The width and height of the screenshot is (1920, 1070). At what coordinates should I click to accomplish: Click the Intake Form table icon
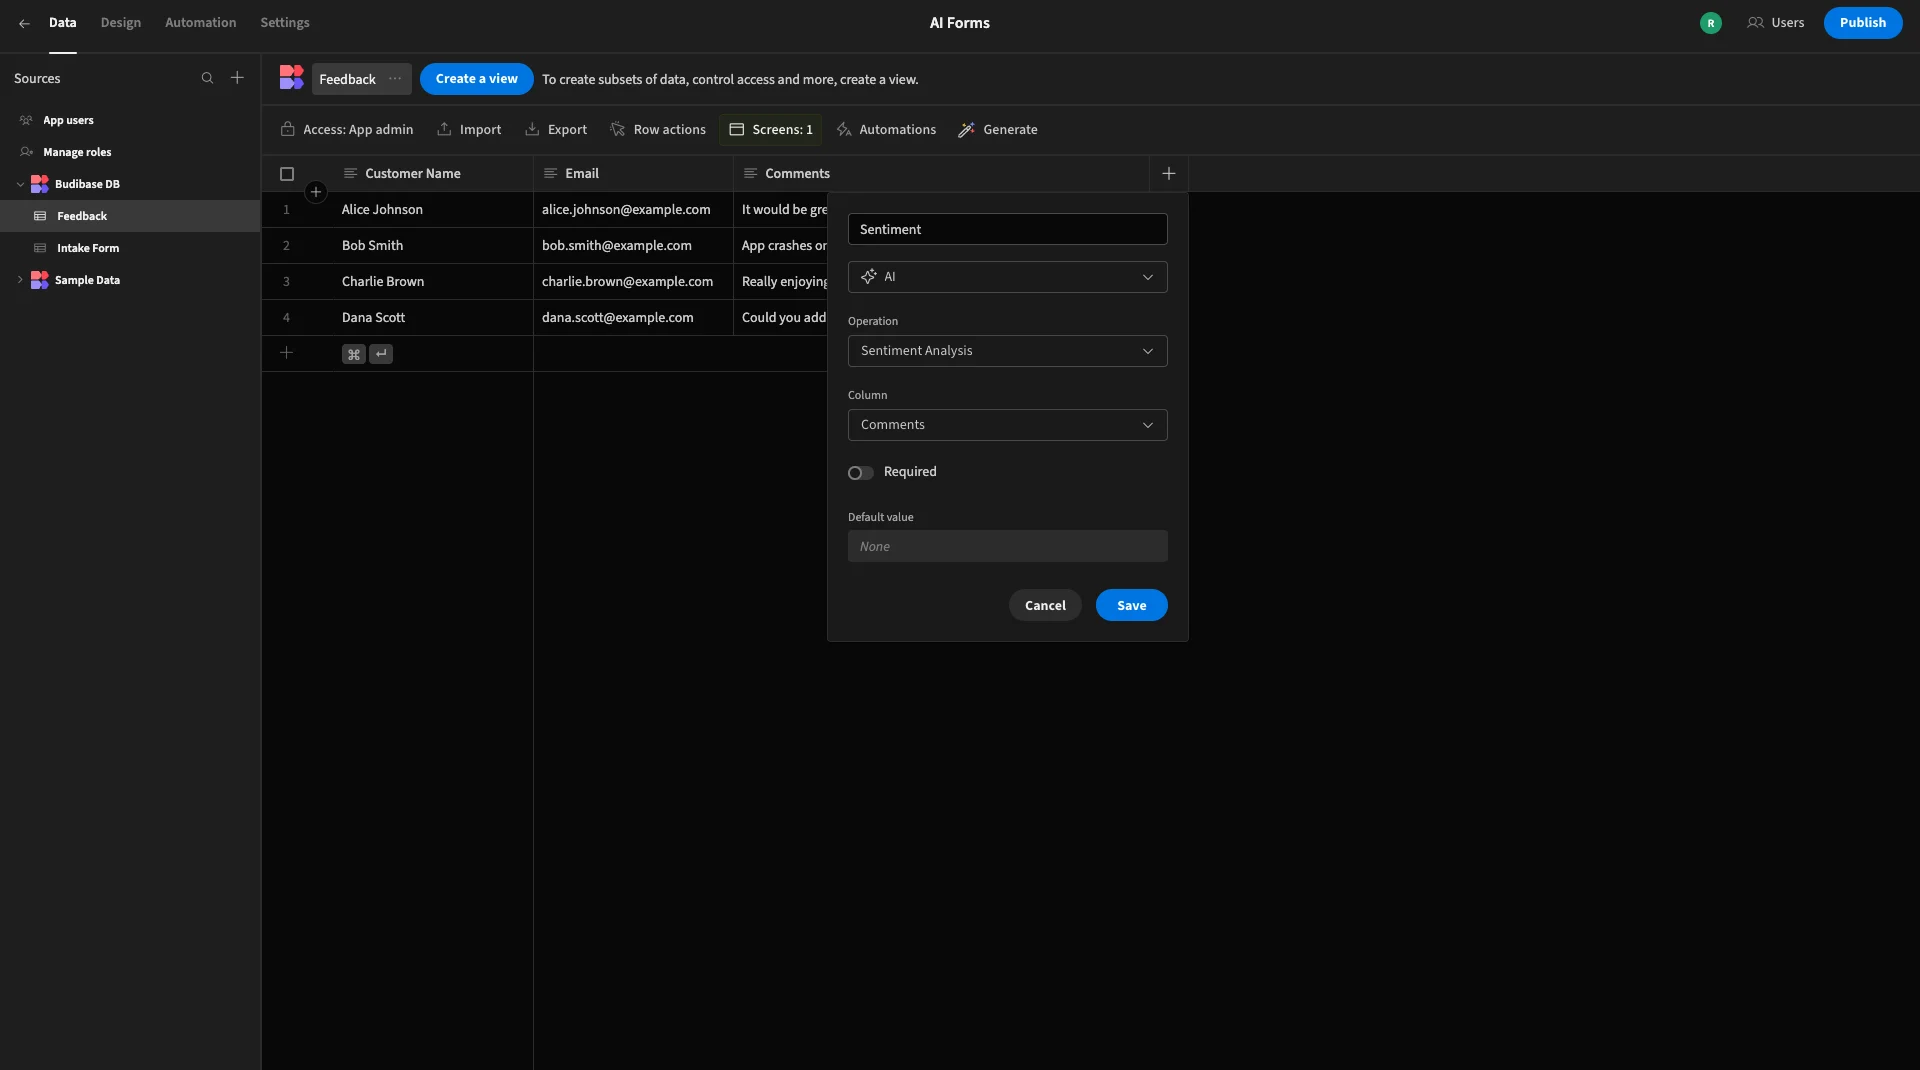point(40,248)
